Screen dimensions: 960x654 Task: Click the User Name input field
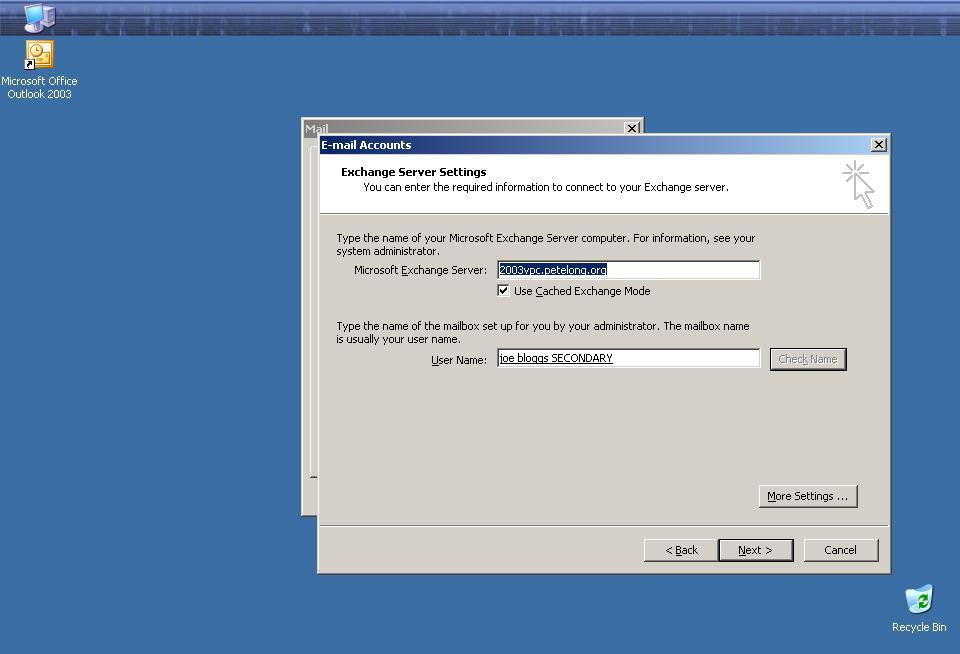(629, 358)
